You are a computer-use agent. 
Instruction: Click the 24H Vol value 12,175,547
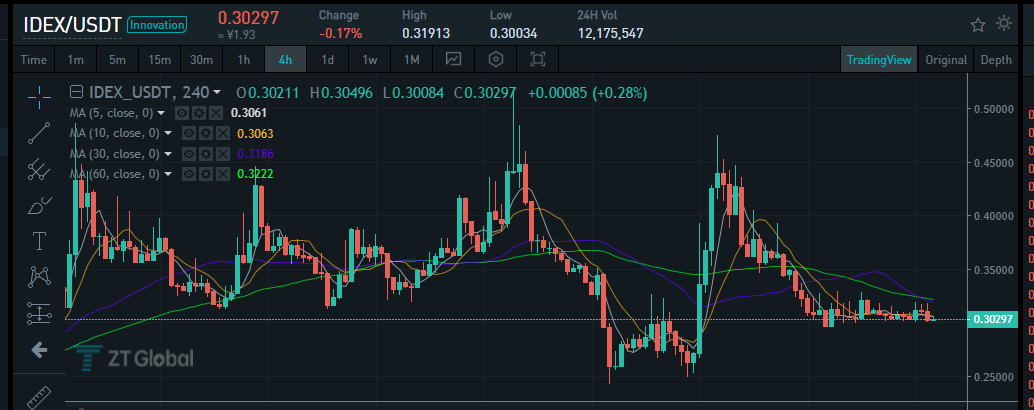(610, 33)
